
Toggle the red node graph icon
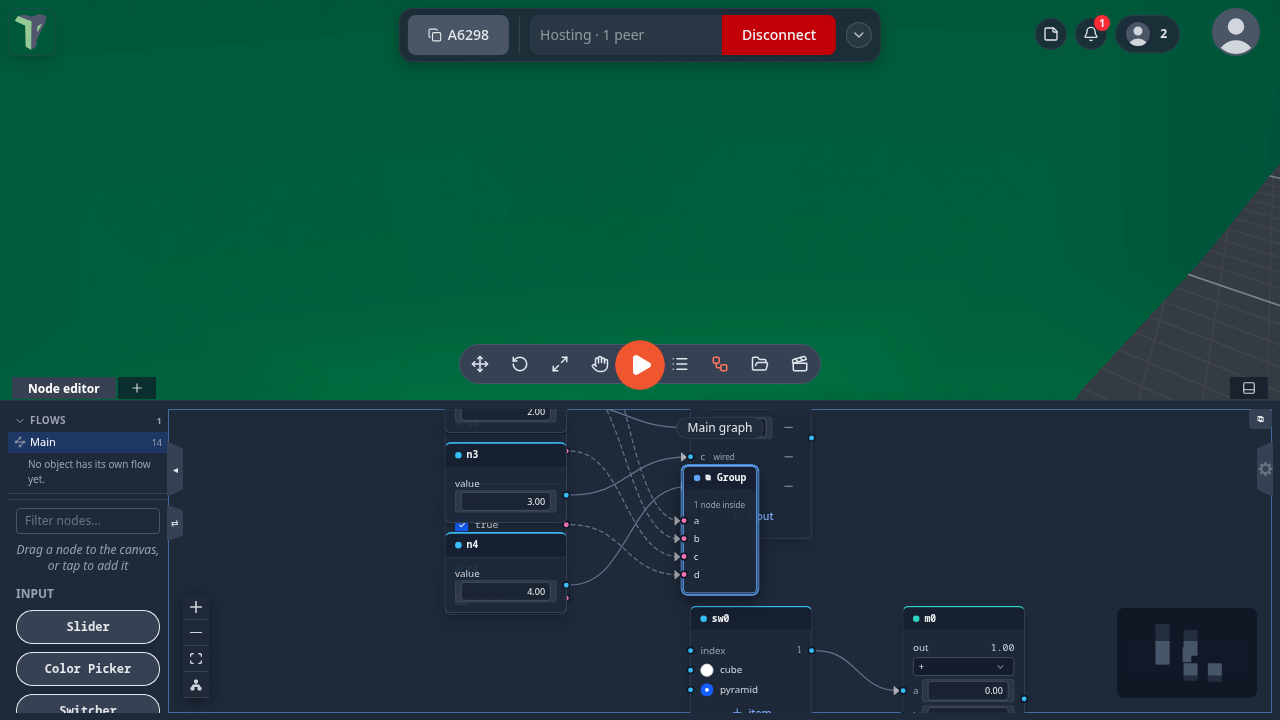(720, 364)
